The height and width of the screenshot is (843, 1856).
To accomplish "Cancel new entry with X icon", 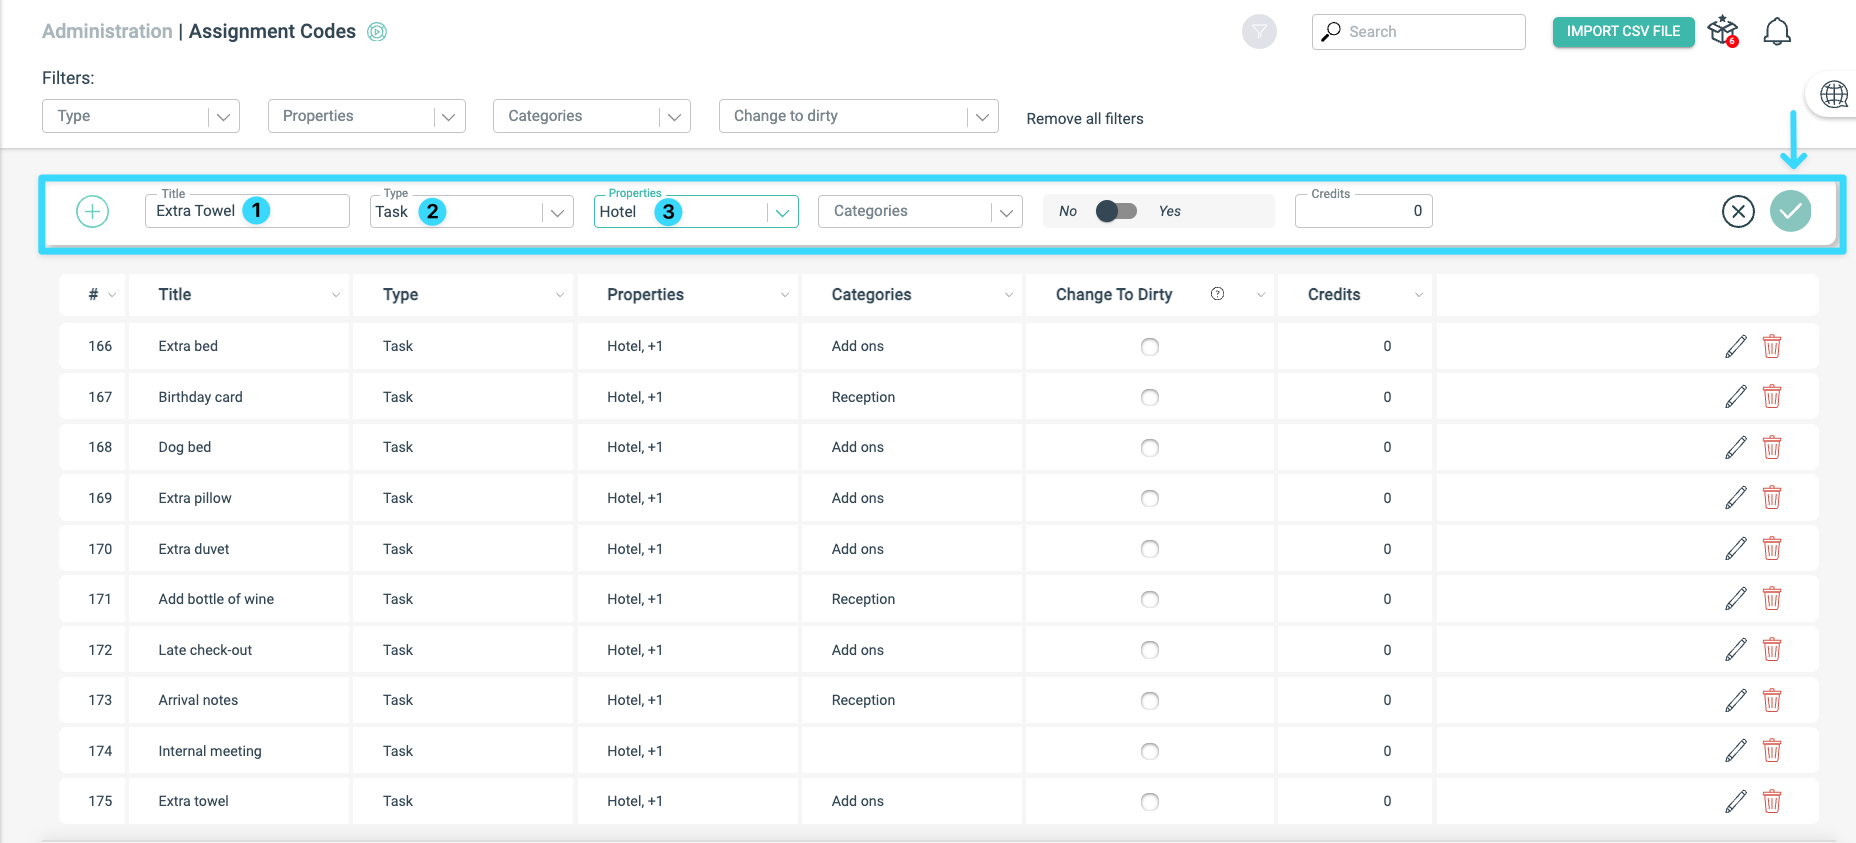I will [x=1738, y=211].
